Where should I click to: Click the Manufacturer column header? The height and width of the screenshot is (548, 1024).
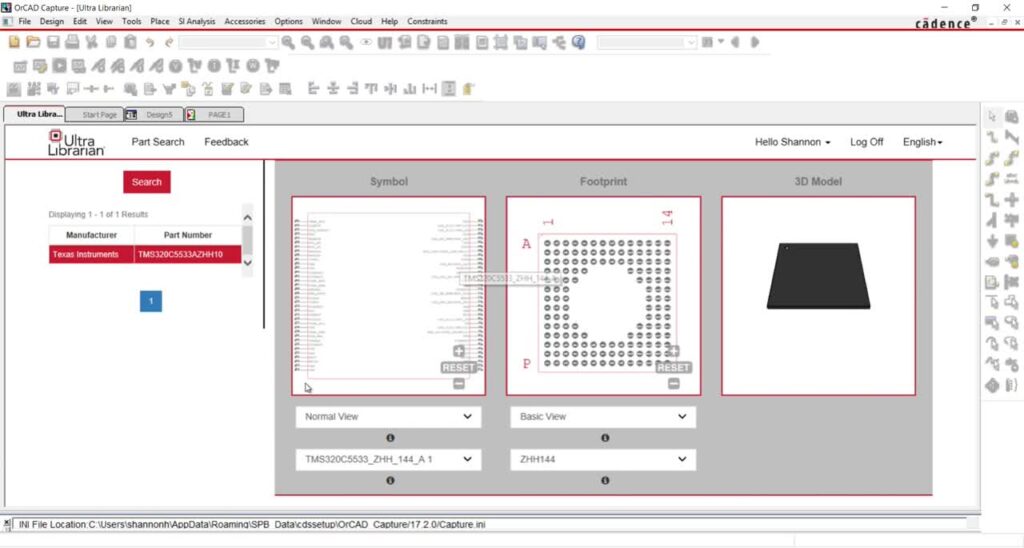pos(91,235)
